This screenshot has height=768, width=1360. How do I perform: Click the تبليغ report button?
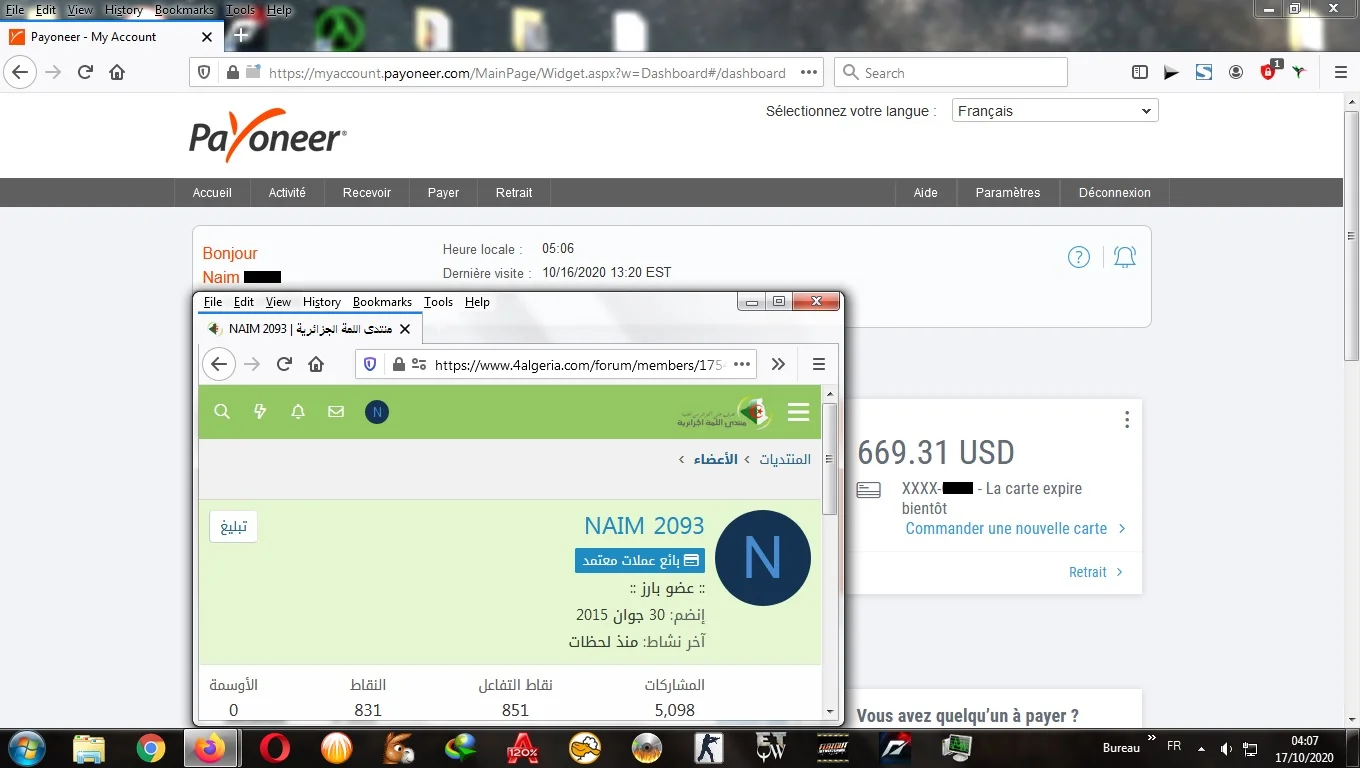tap(233, 527)
